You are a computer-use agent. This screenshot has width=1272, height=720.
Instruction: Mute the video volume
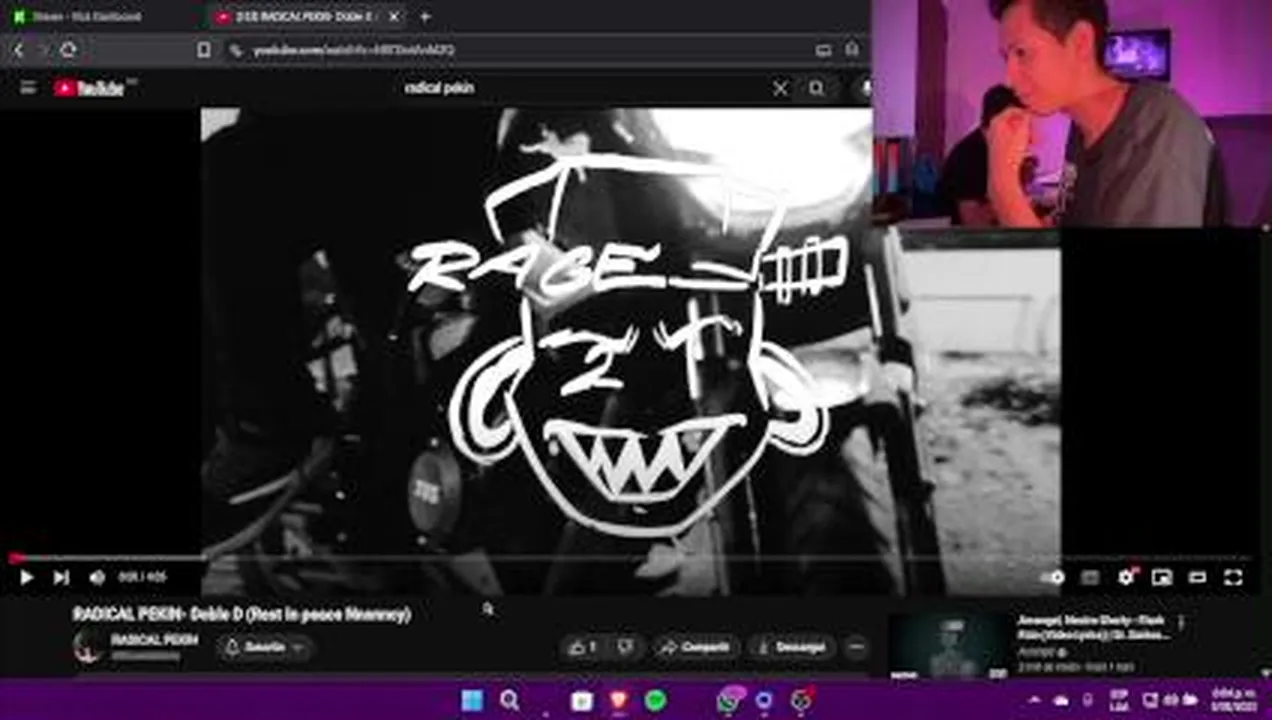(97, 577)
